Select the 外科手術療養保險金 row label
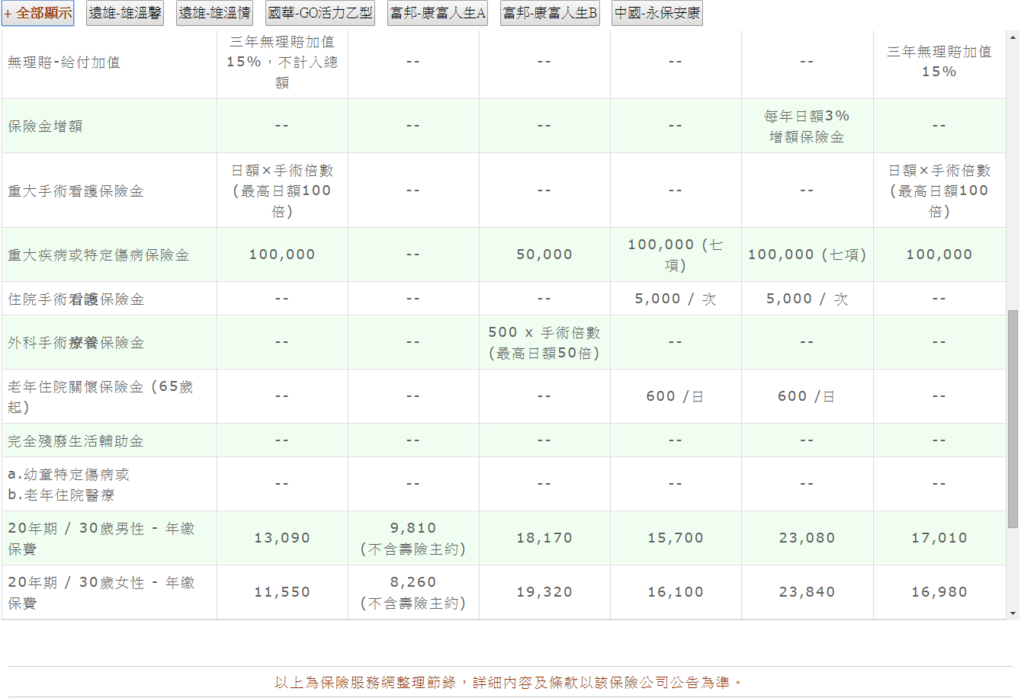The width and height of the screenshot is (1024, 698). coord(75,343)
